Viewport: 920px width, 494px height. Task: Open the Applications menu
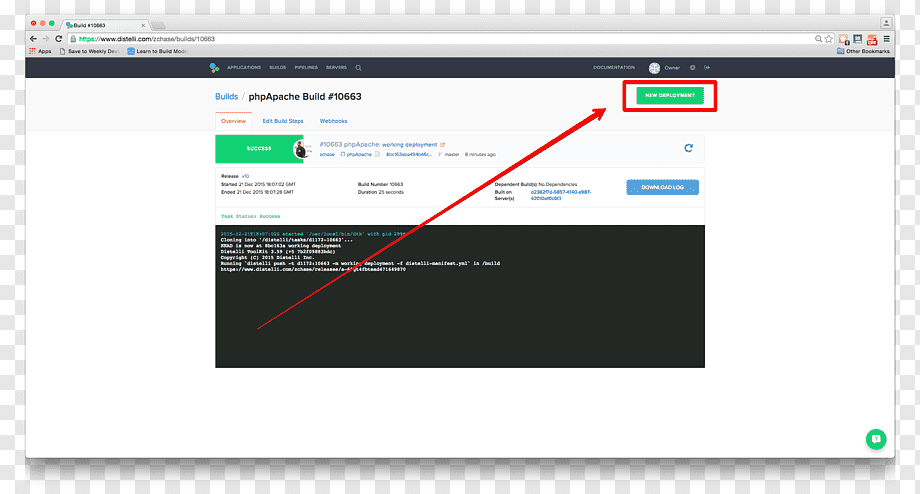tap(244, 67)
